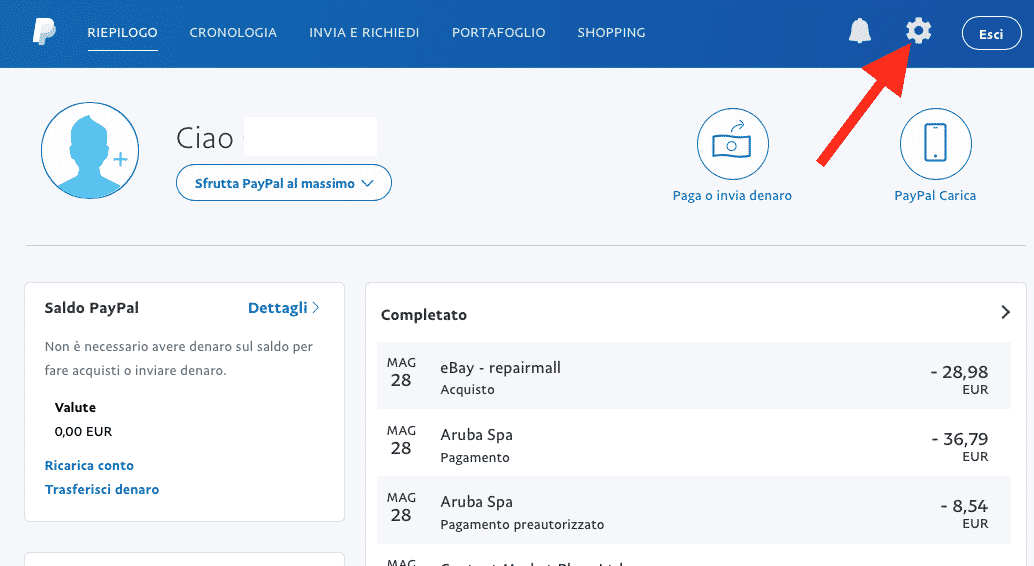Image resolution: width=1034 pixels, height=566 pixels.
Task: Click the PayPal Carica phone icon
Action: 935,144
